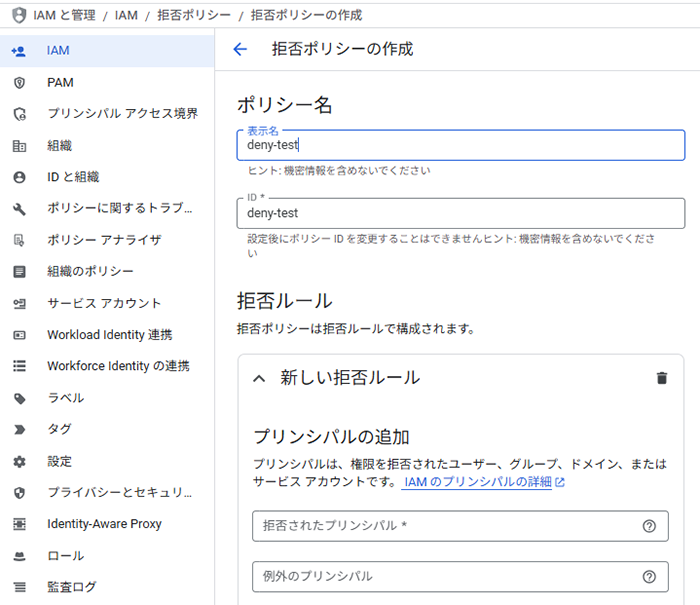Image resolution: width=700 pixels, height=605 pixels.
Task: Click the back arrow beside 拒否ポリシーの作成
Action: (240, 49)
